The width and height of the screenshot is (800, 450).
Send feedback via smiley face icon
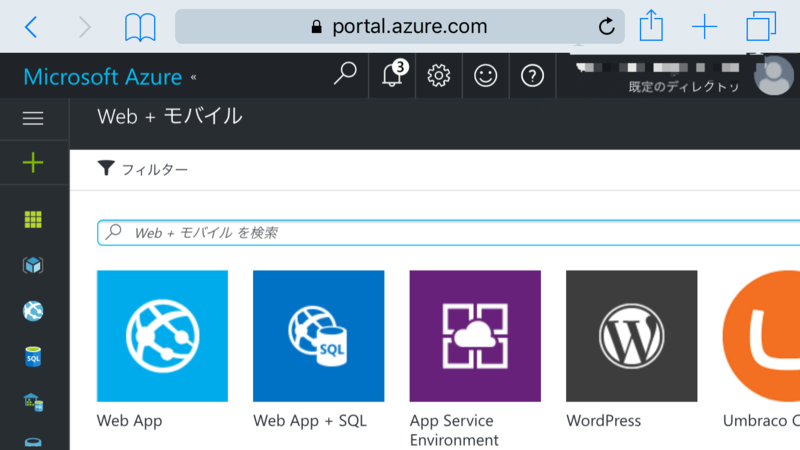[x=485, y=76]
